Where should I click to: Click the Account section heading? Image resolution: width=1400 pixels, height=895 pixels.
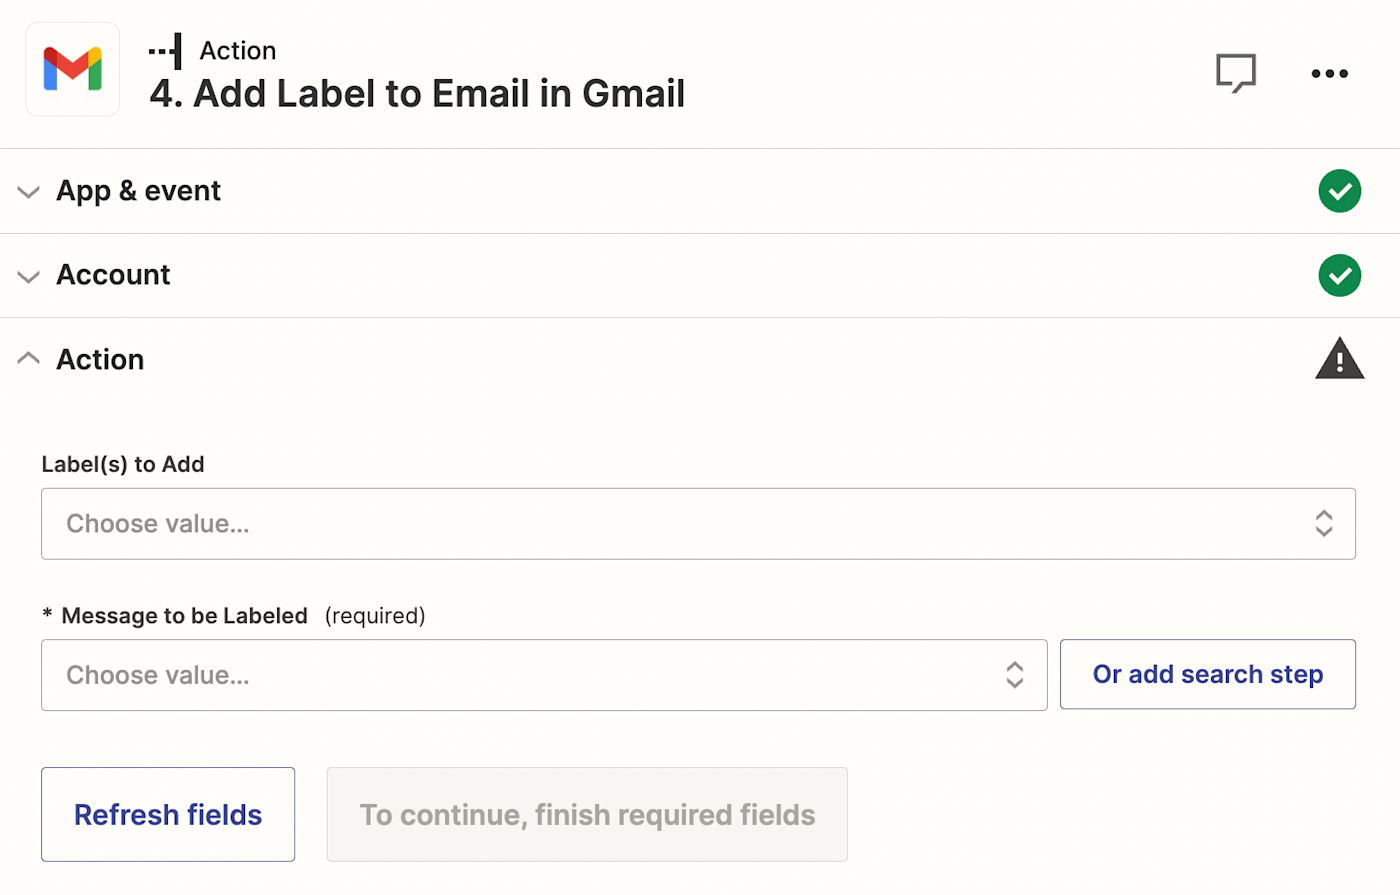(x=113, y=275)
